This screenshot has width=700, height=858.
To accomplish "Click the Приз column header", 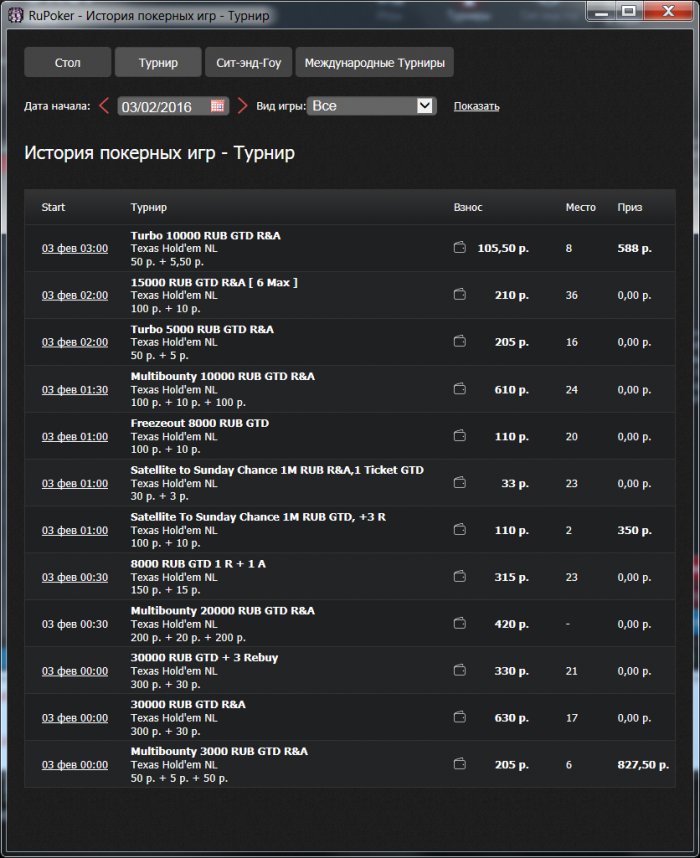I will click(630, 208).
